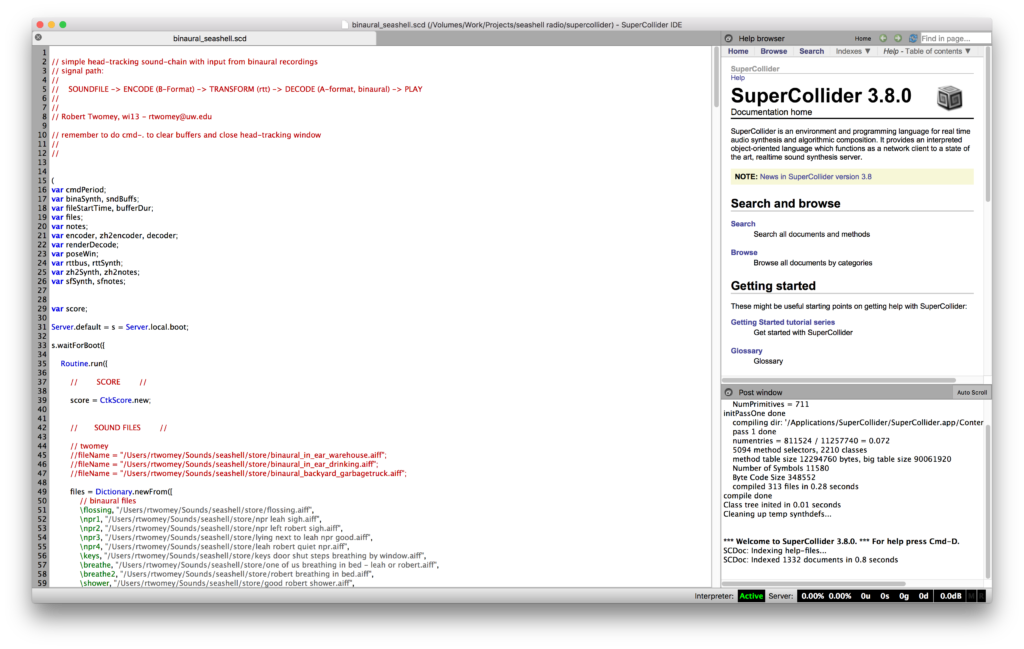The image size is (1024, 649).
Task: Click the 0.0dB server volume display
Action: (x=950, y=596)
